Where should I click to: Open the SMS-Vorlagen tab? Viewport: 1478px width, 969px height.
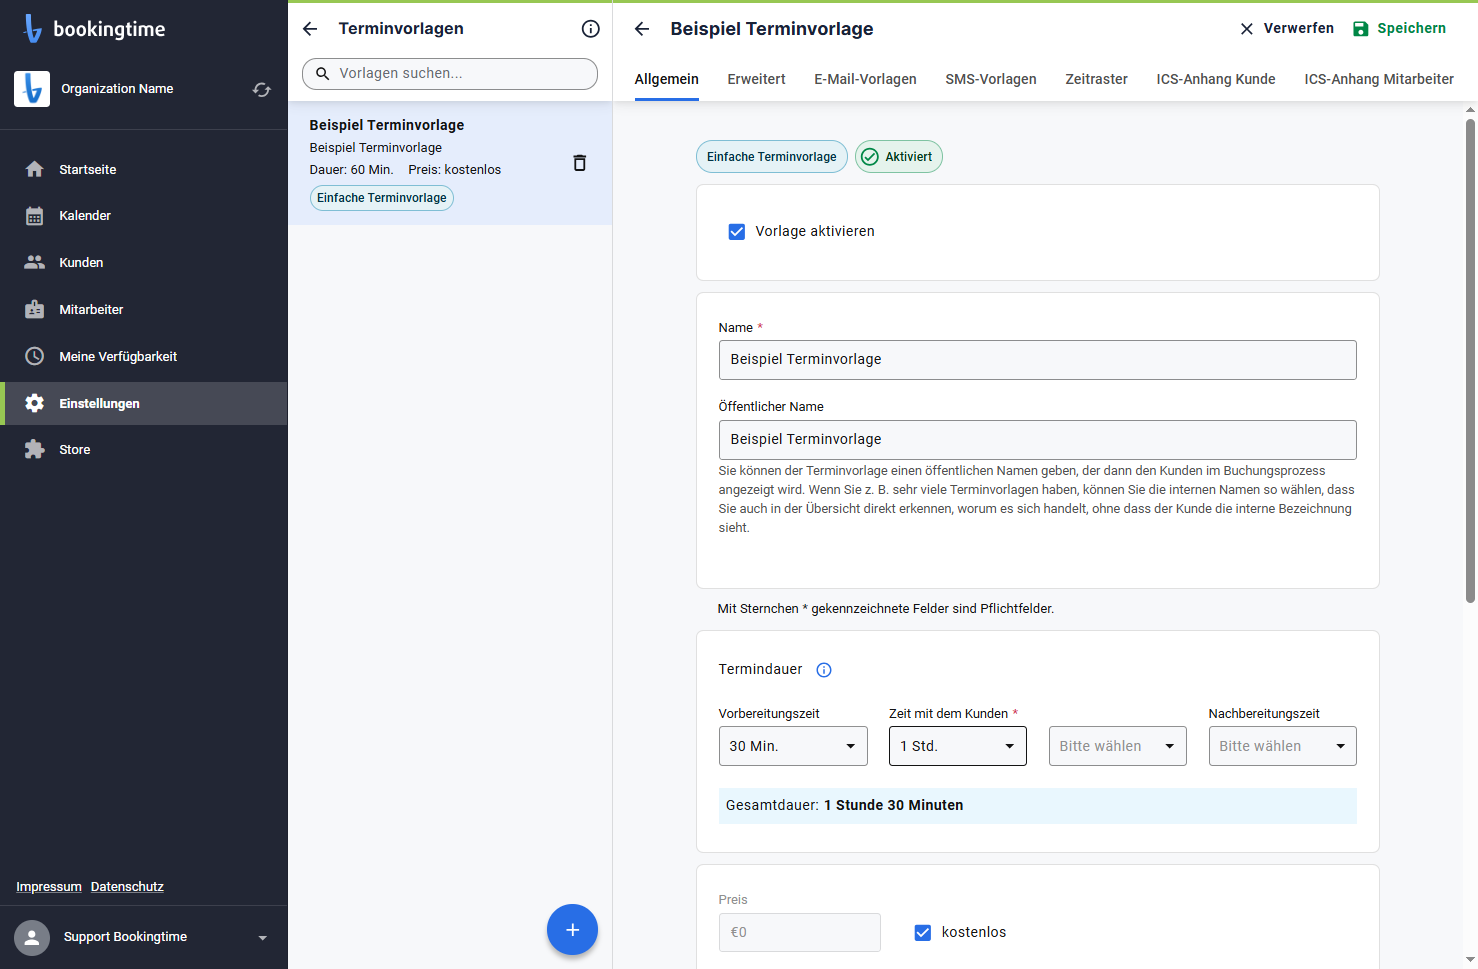coord(991,79)
